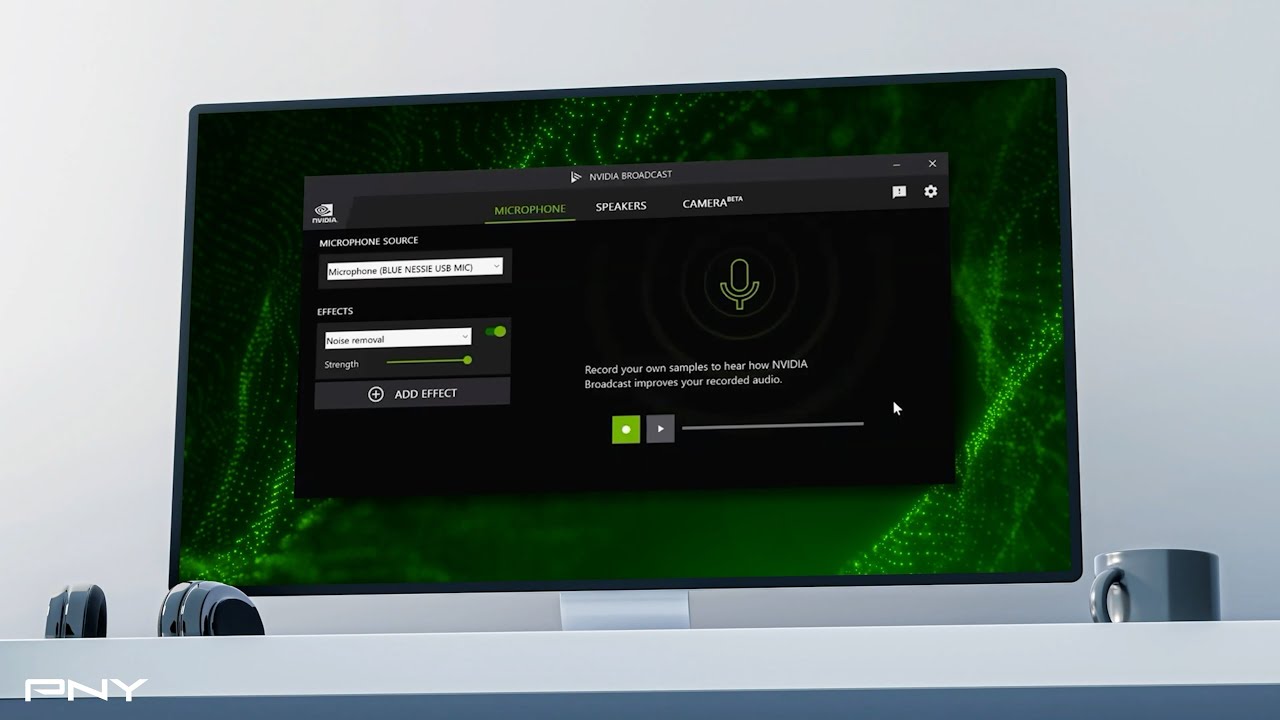Click the NVIDIA Broadcast title icon
This screenshot has width=1280, height=720.
click(x=576, y=177)
